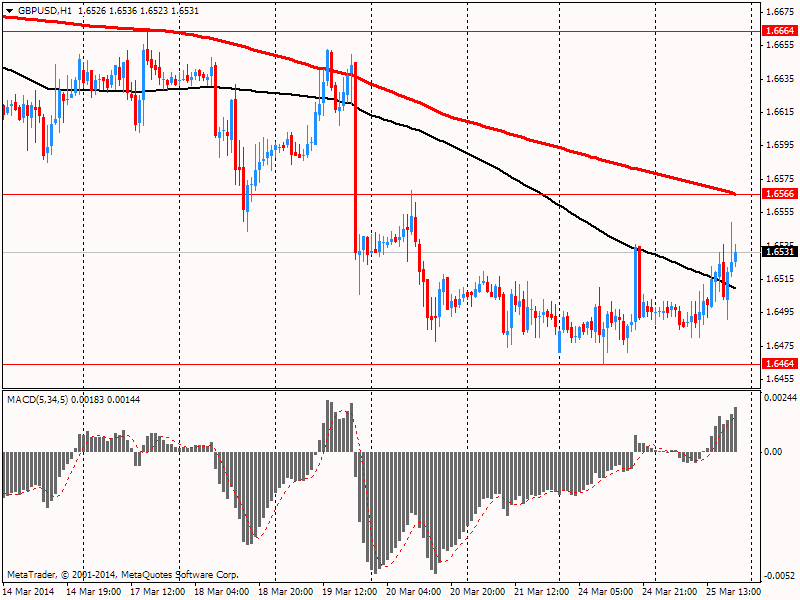The image size is (800, 600).
Task: Click the MACD zero level 0.00 label
Action: coord(773,452)
